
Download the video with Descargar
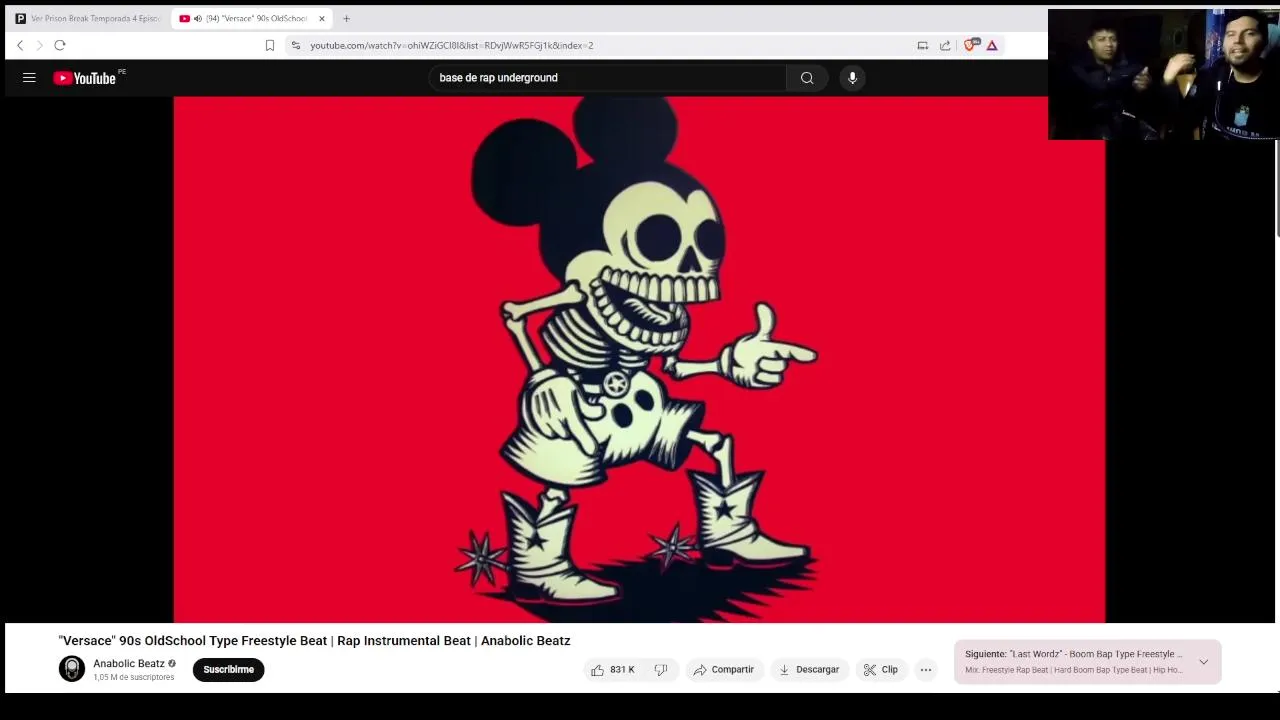(x=809, y=670)
